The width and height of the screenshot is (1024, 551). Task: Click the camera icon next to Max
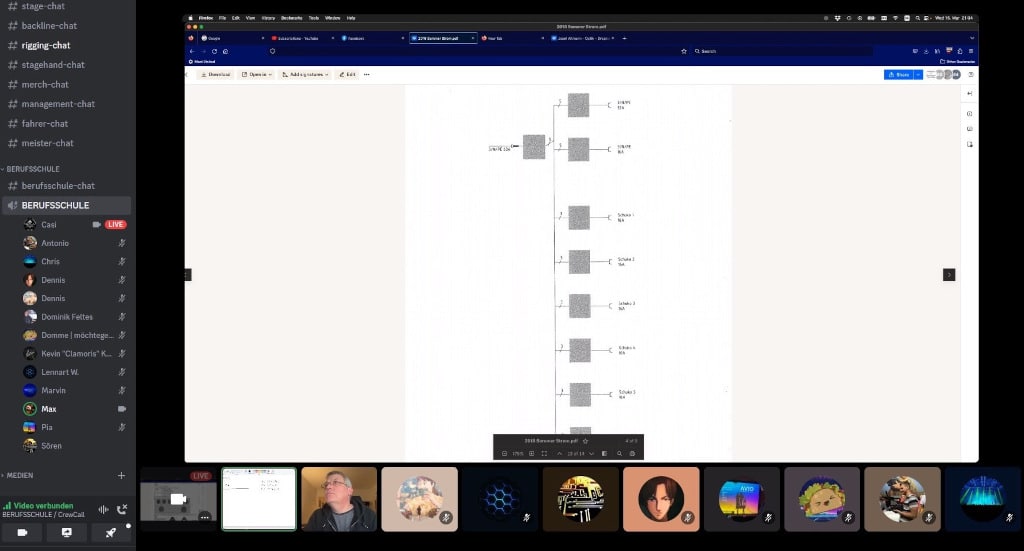pos(122,409)
